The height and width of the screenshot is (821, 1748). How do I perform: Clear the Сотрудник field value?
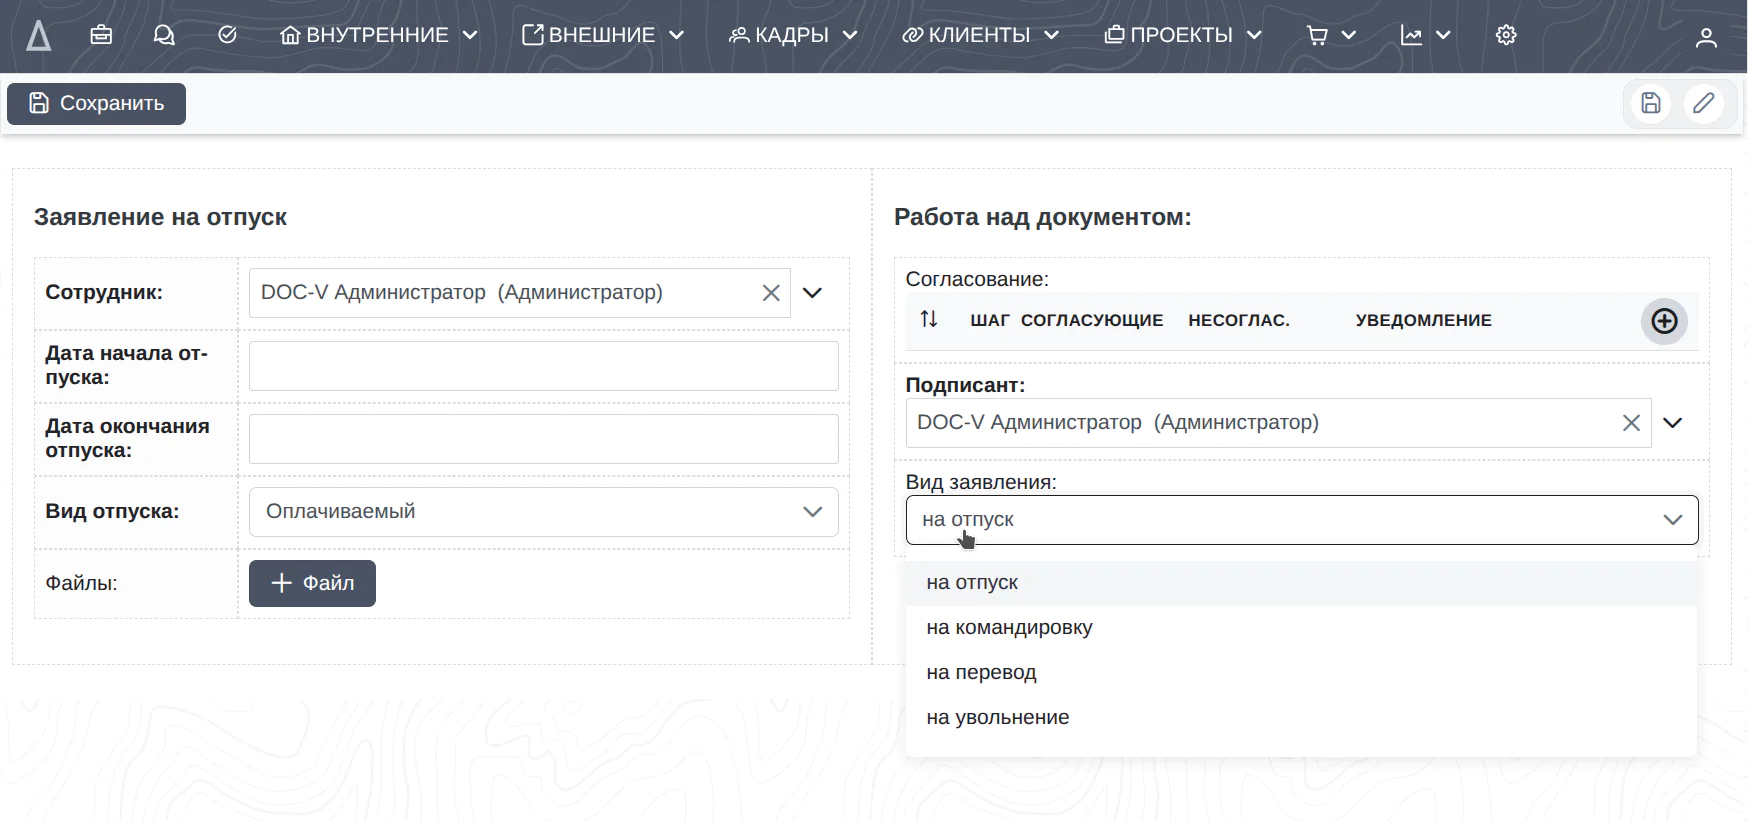click(x=771, y=293)
